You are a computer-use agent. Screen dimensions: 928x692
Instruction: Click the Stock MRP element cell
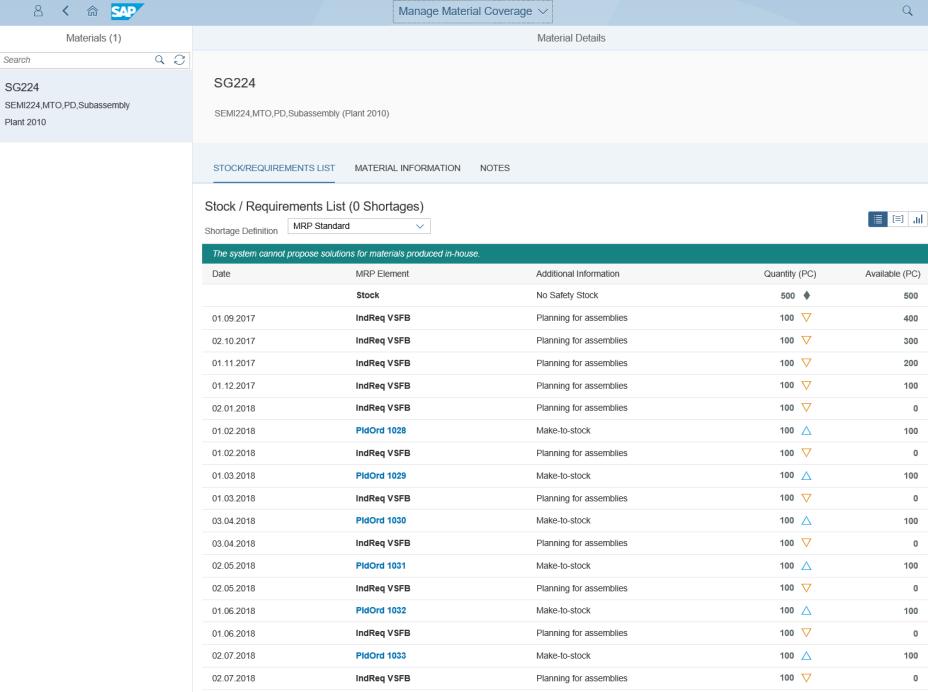[x=368, y=295]
